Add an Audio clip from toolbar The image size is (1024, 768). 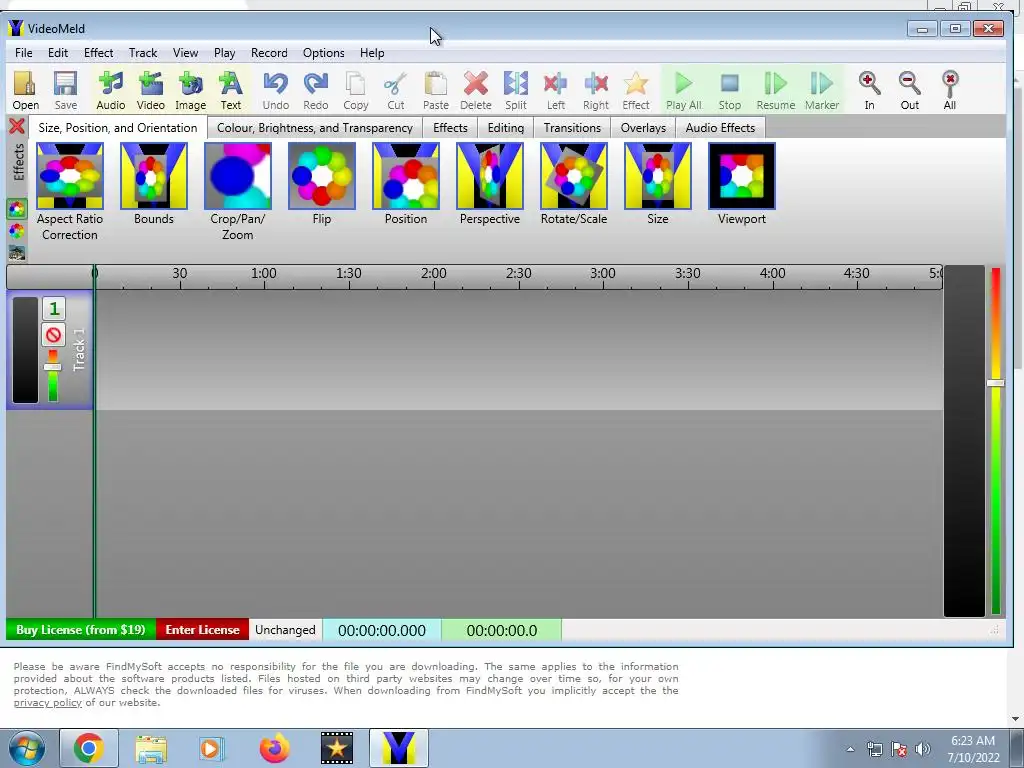110,90
